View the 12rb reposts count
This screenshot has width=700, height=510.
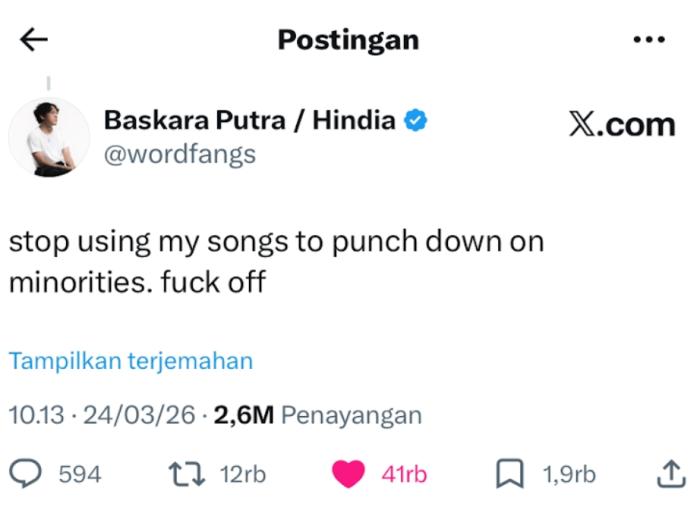(x=242, y=474)
